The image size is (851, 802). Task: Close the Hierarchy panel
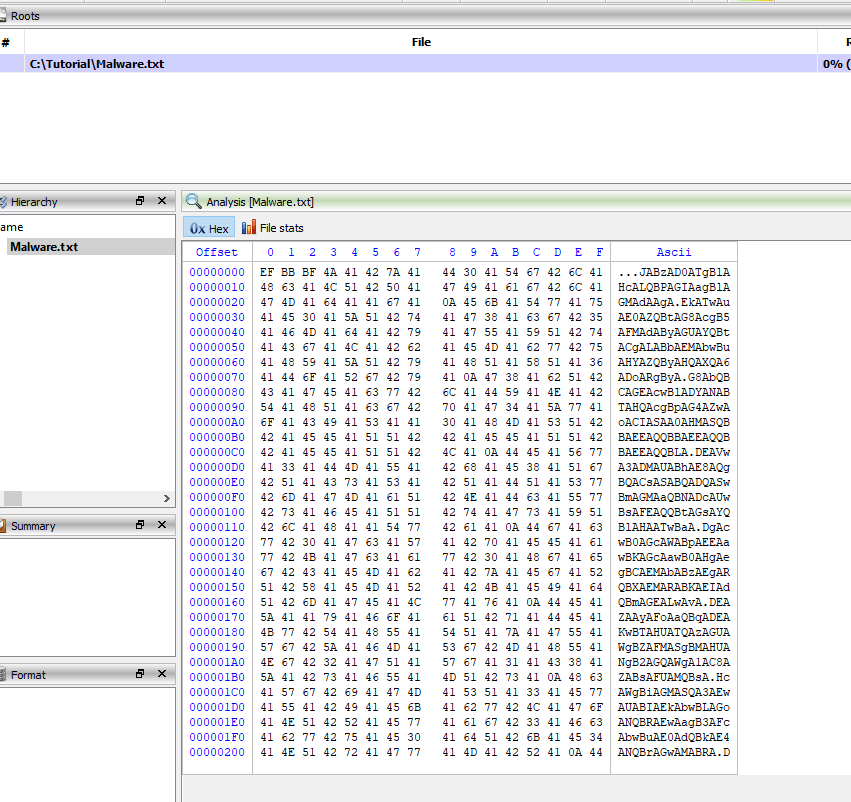coord(162,201)
